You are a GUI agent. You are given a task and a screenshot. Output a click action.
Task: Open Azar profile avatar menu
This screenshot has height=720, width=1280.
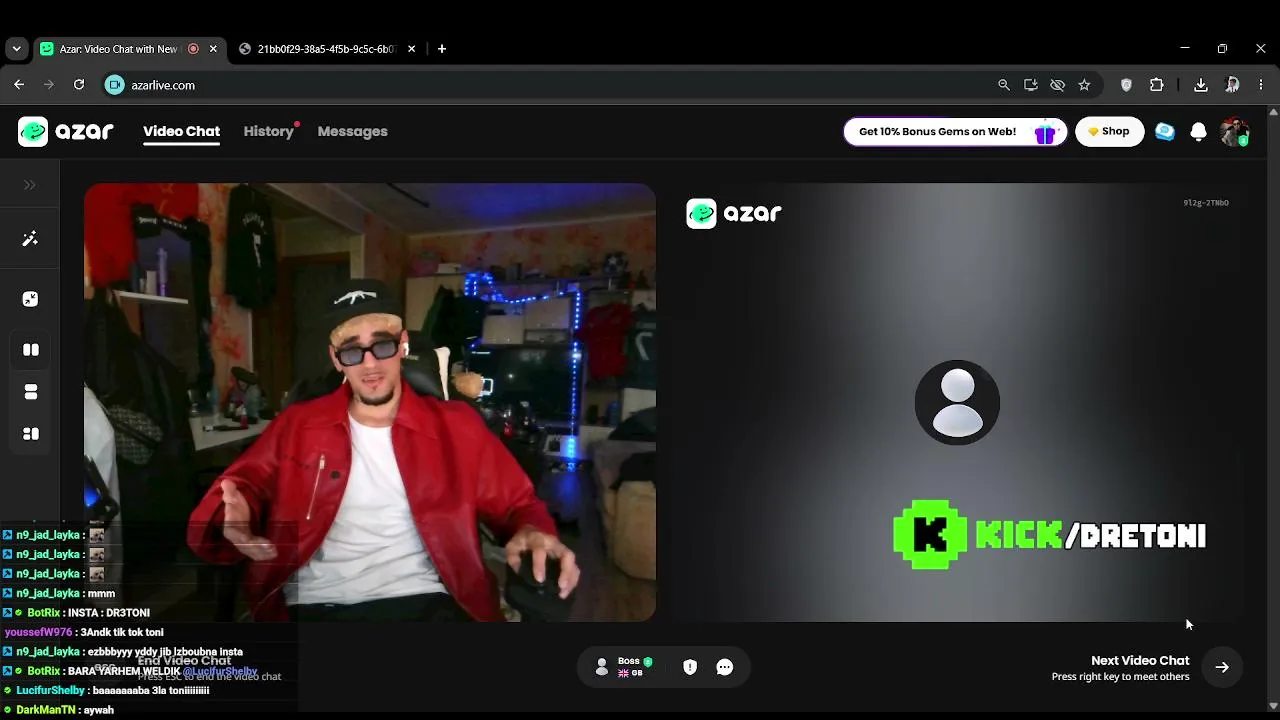coord(1234,132)
